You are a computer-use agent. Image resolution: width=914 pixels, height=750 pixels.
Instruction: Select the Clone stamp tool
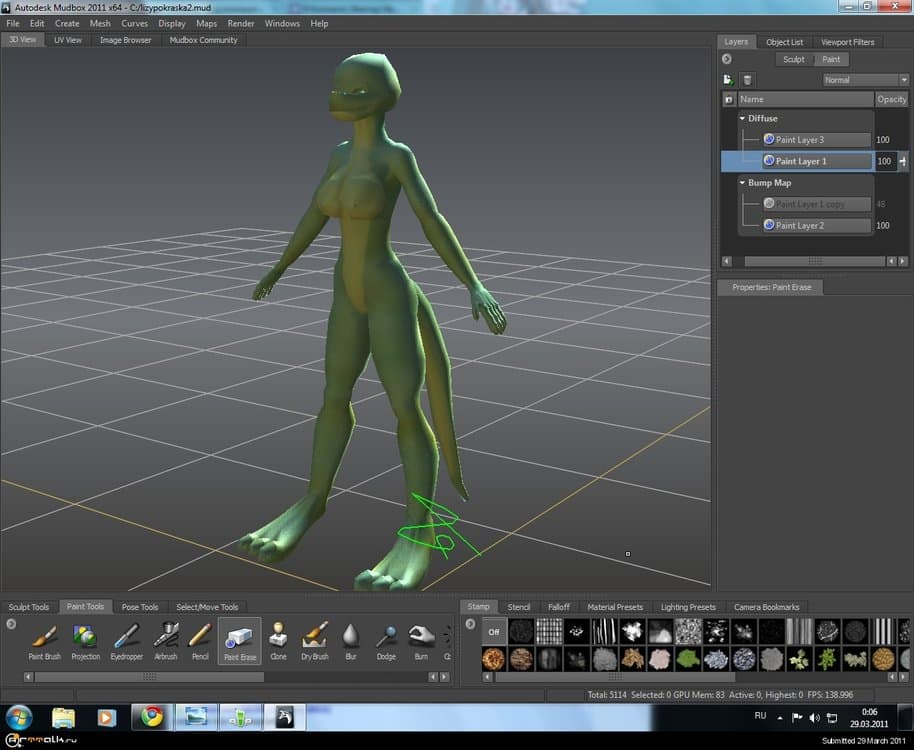coord(278,637)
